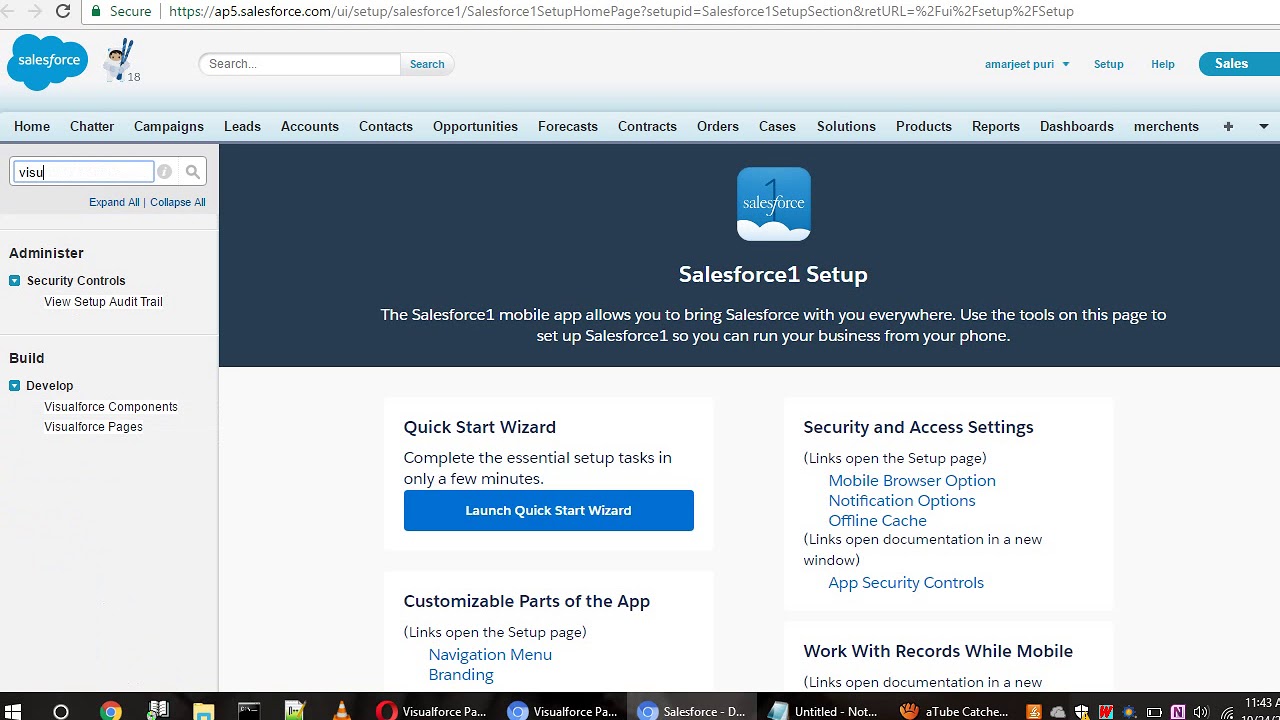Click the Astro mascot icon near the logo
1280x720 pixels.
coord(120,60)
